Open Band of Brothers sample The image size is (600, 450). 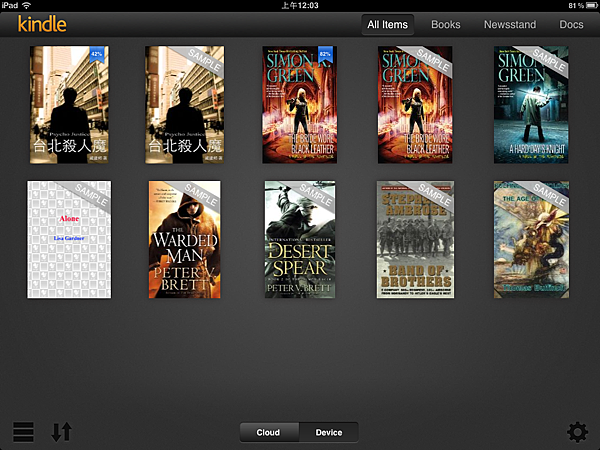[x=415, y=240]
